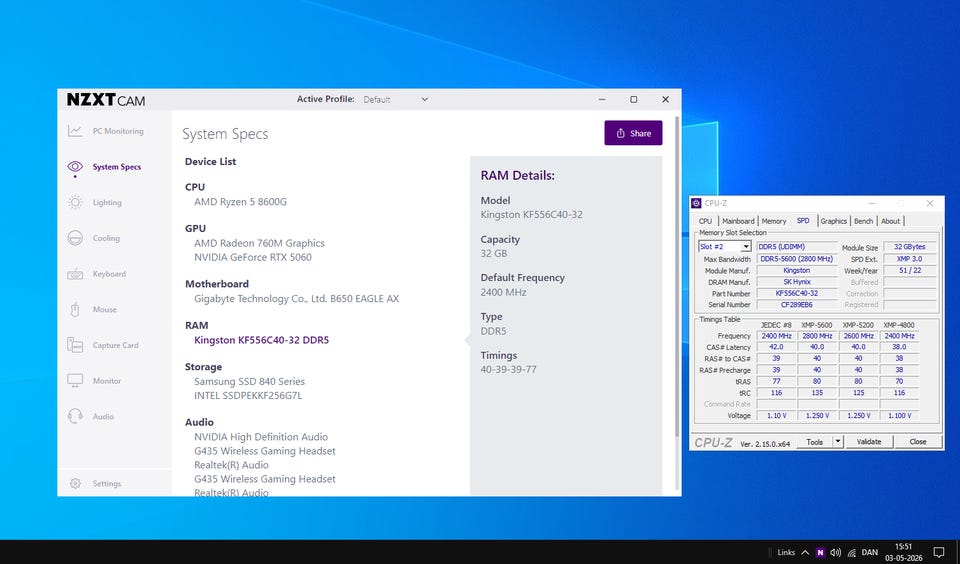Image resolution: width=960 pixels, height=564 pixels.
Task: Click the Part Number field KF556C40-32
Action: point(797,293)
